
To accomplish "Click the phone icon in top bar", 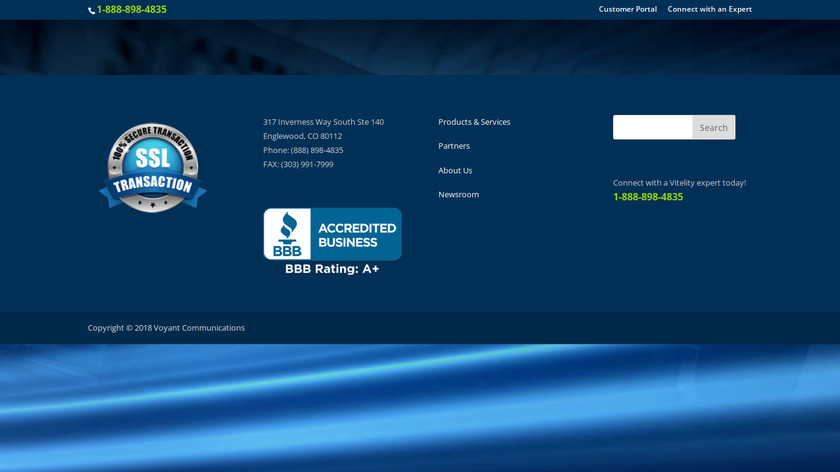I will pos(92,10).
